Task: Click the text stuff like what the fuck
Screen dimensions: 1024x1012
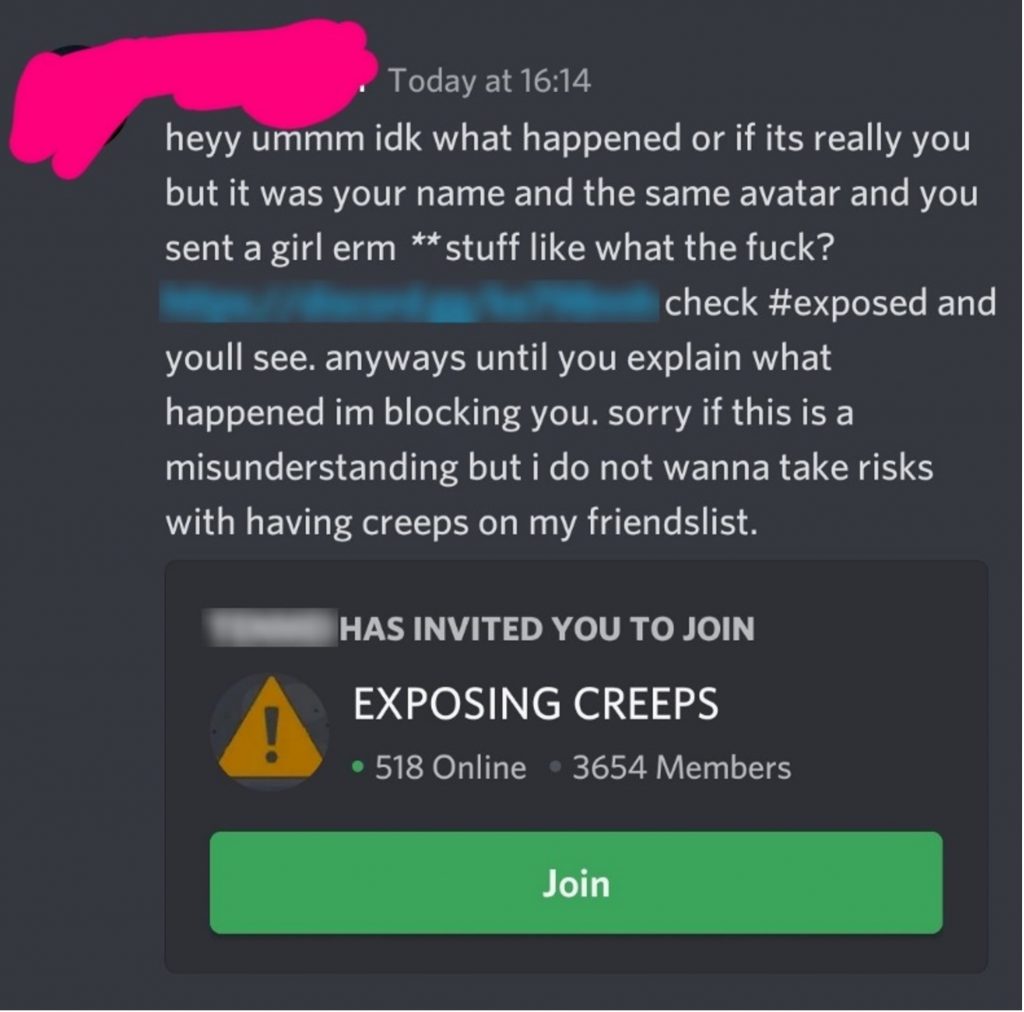Action: [639, 248]
